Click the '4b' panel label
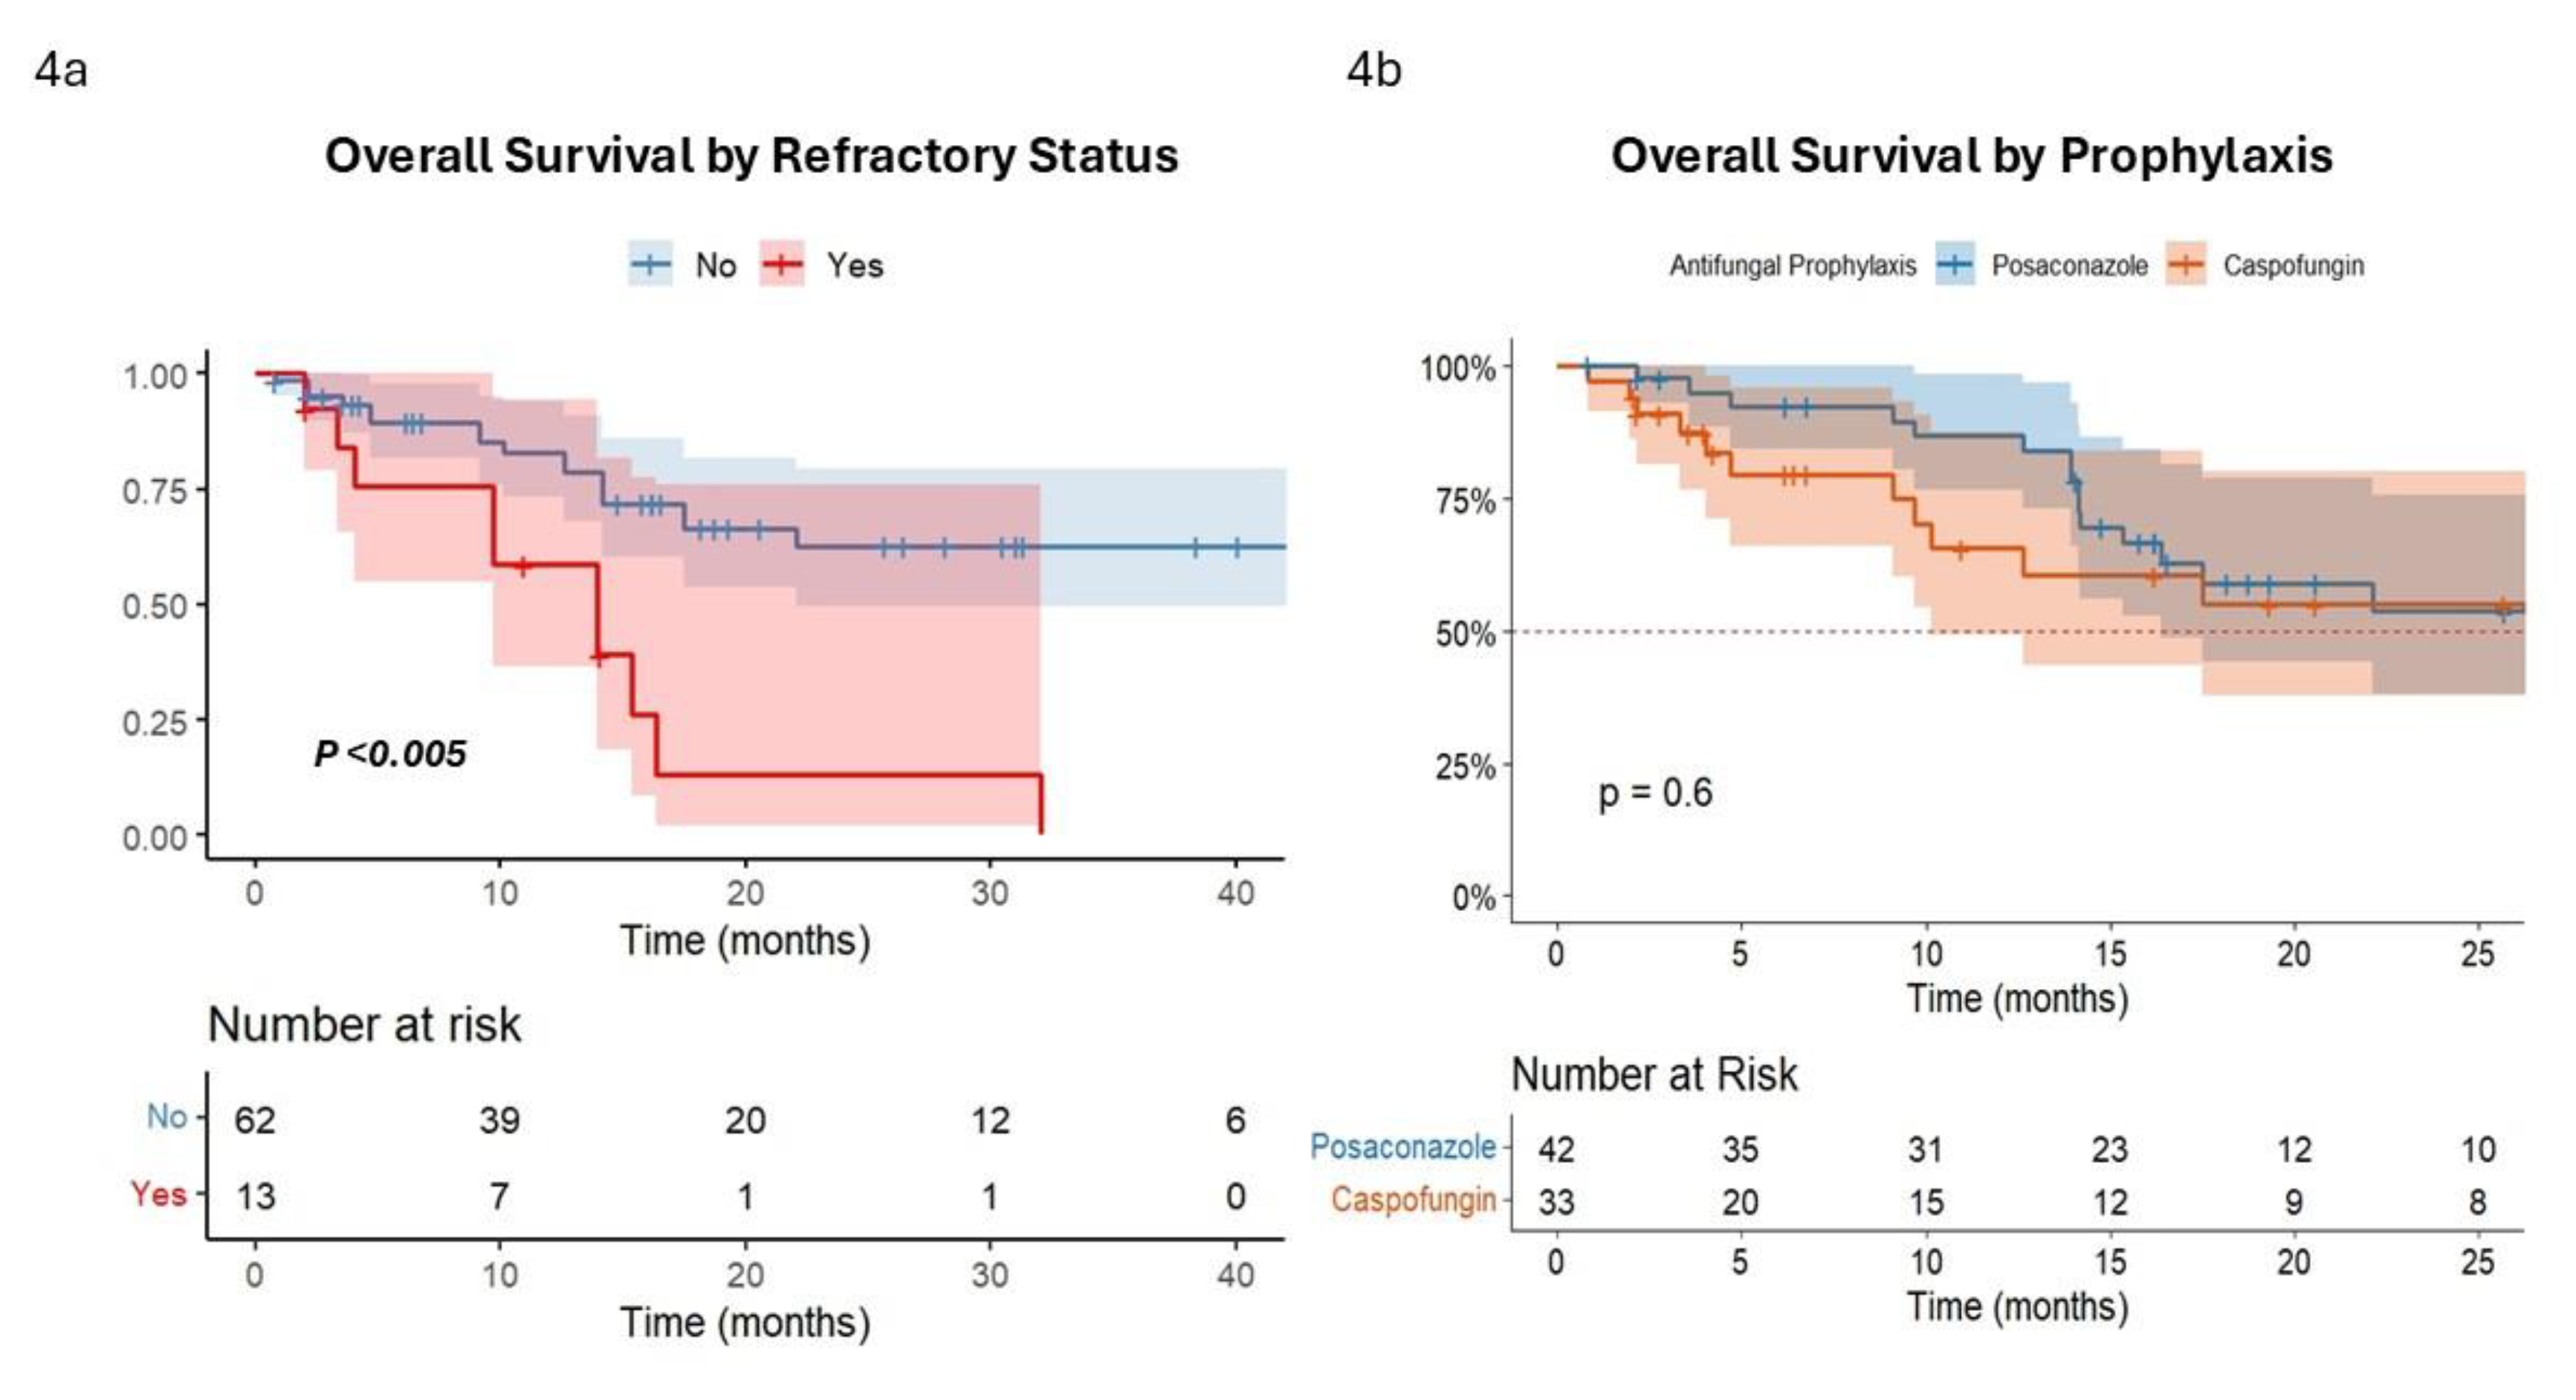The image size is (2576, 1400). pyautogui.click(x=1374, y=70)
